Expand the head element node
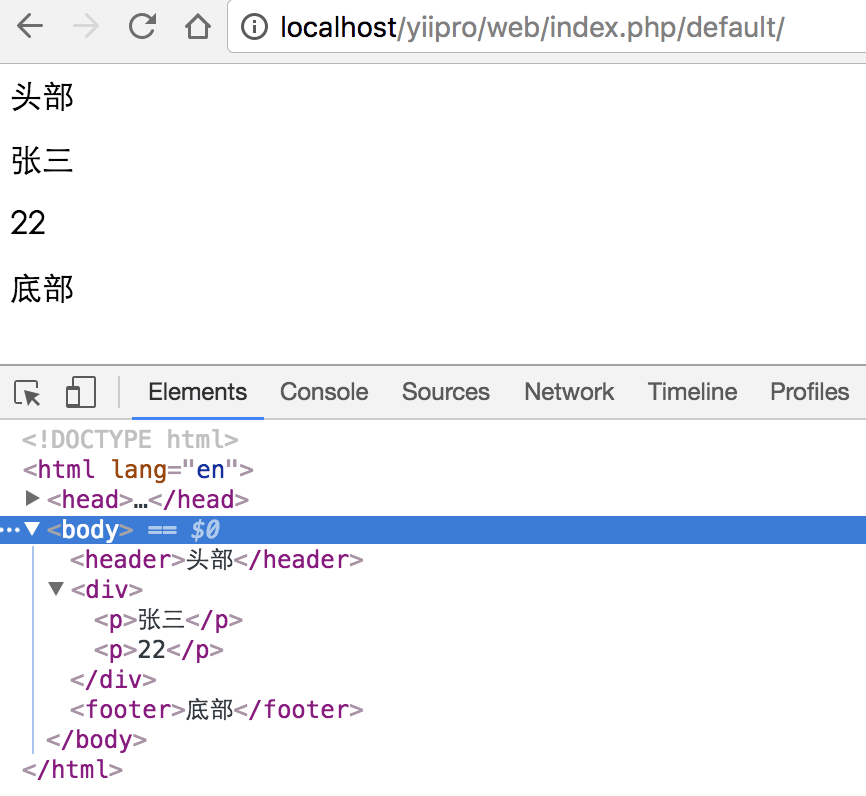866x796 pixels. (32, 498)
